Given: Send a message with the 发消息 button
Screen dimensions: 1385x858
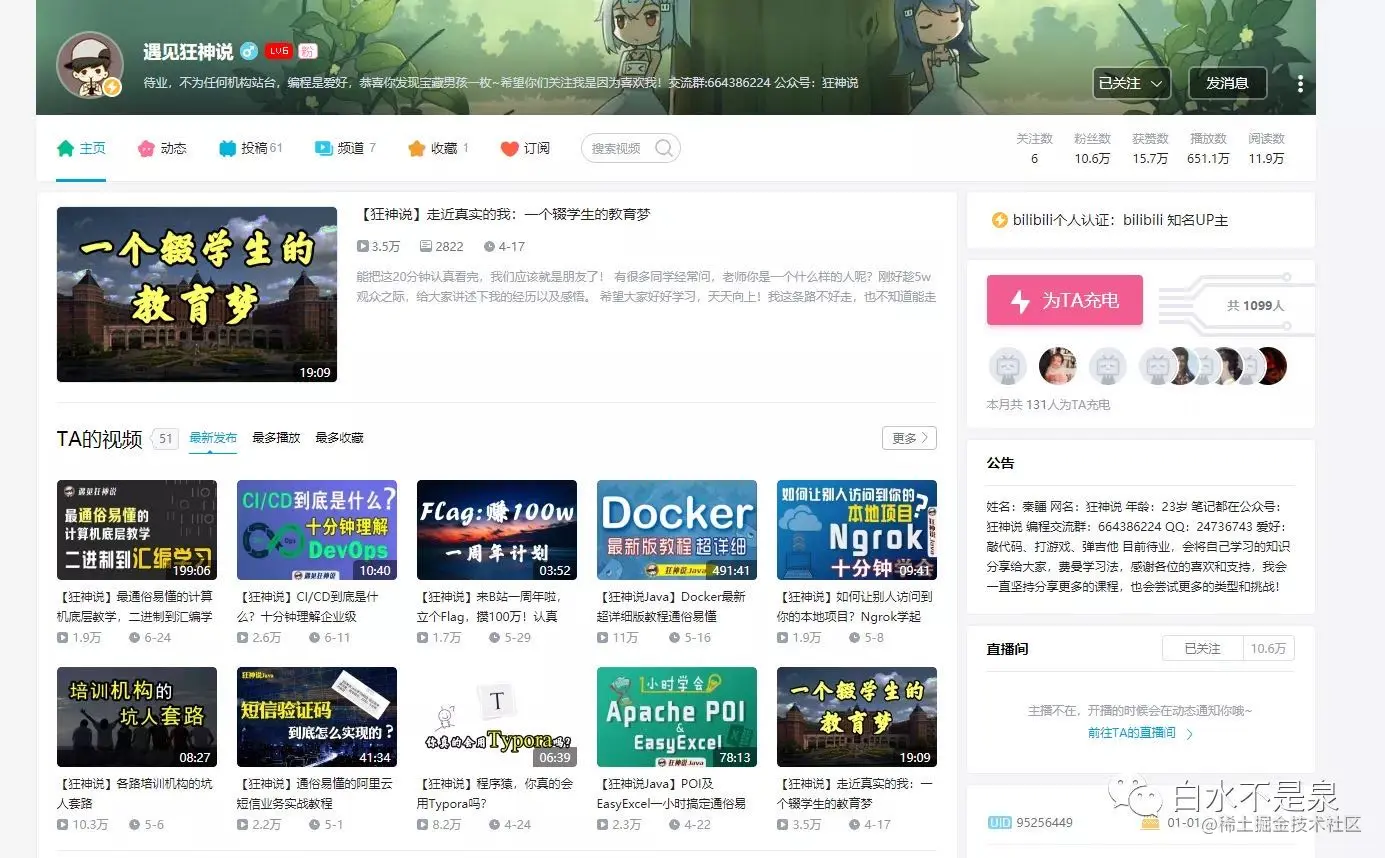Looking at the screenshot, I should pos(1227,83).
